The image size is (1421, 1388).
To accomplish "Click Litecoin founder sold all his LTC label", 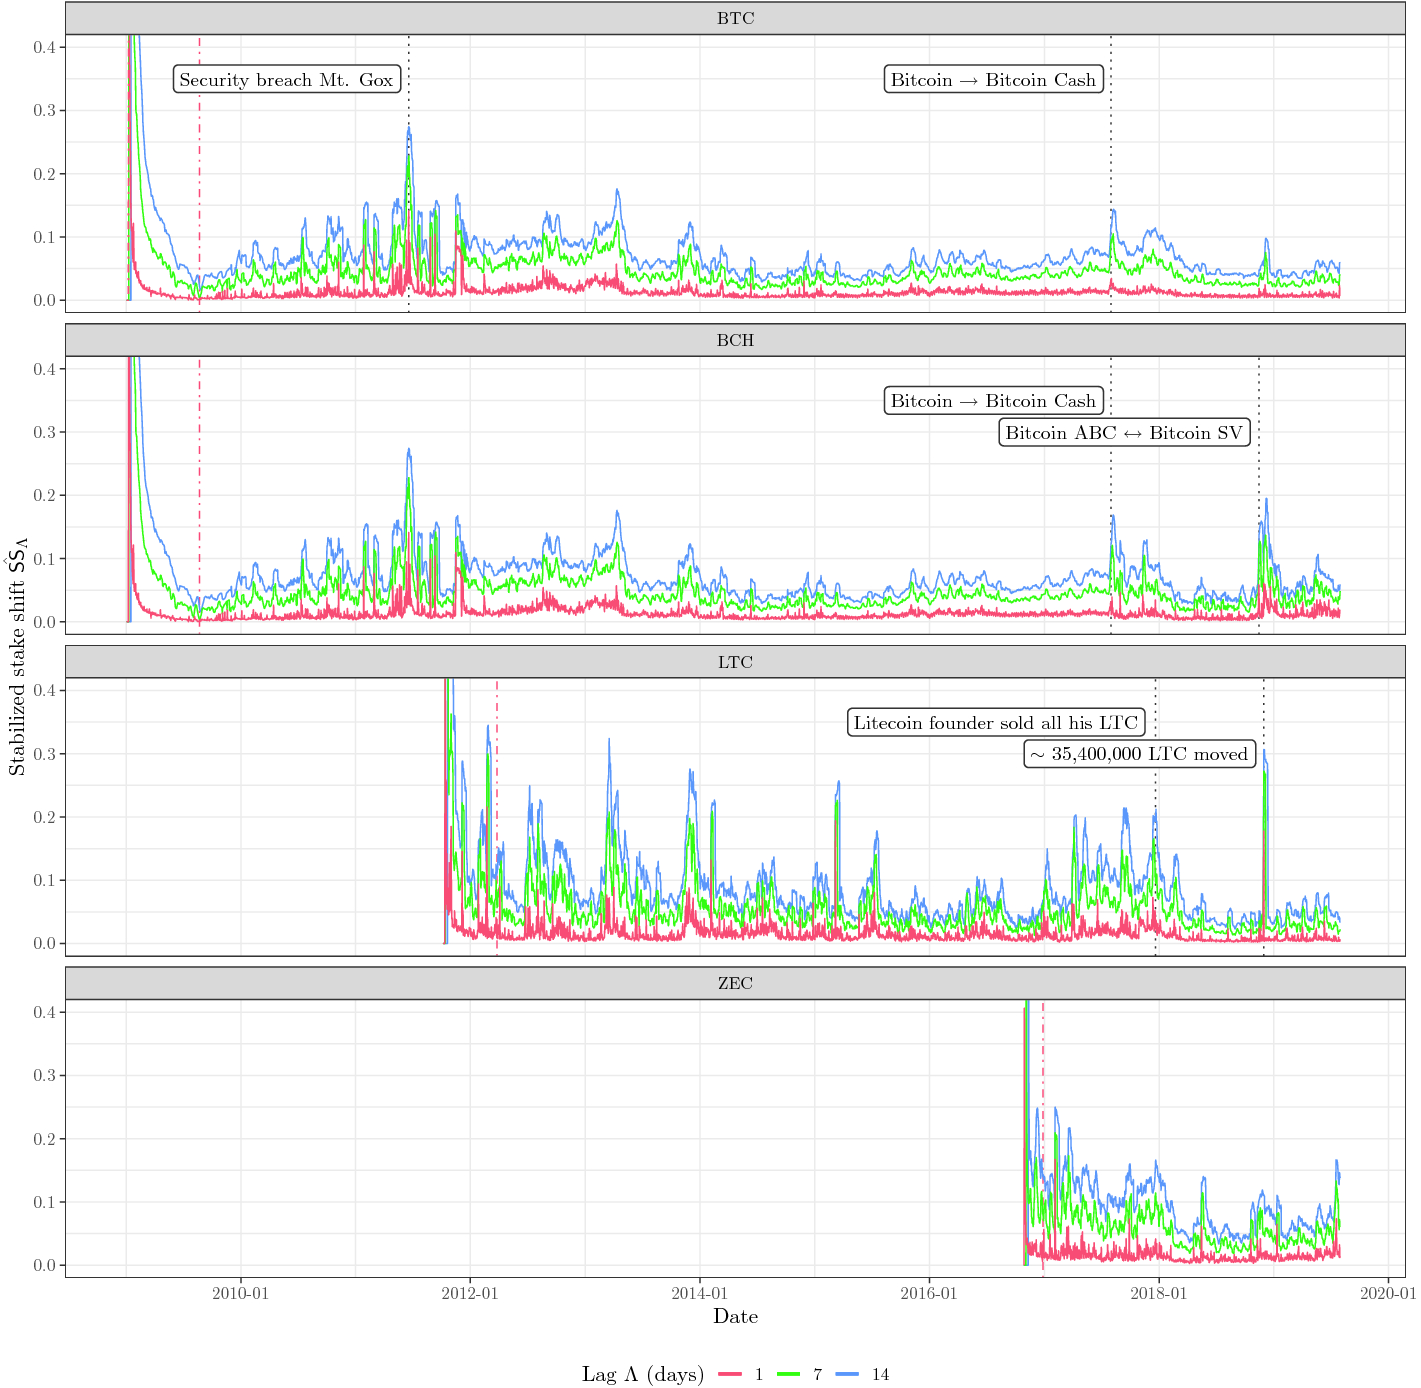I will 996,723.
